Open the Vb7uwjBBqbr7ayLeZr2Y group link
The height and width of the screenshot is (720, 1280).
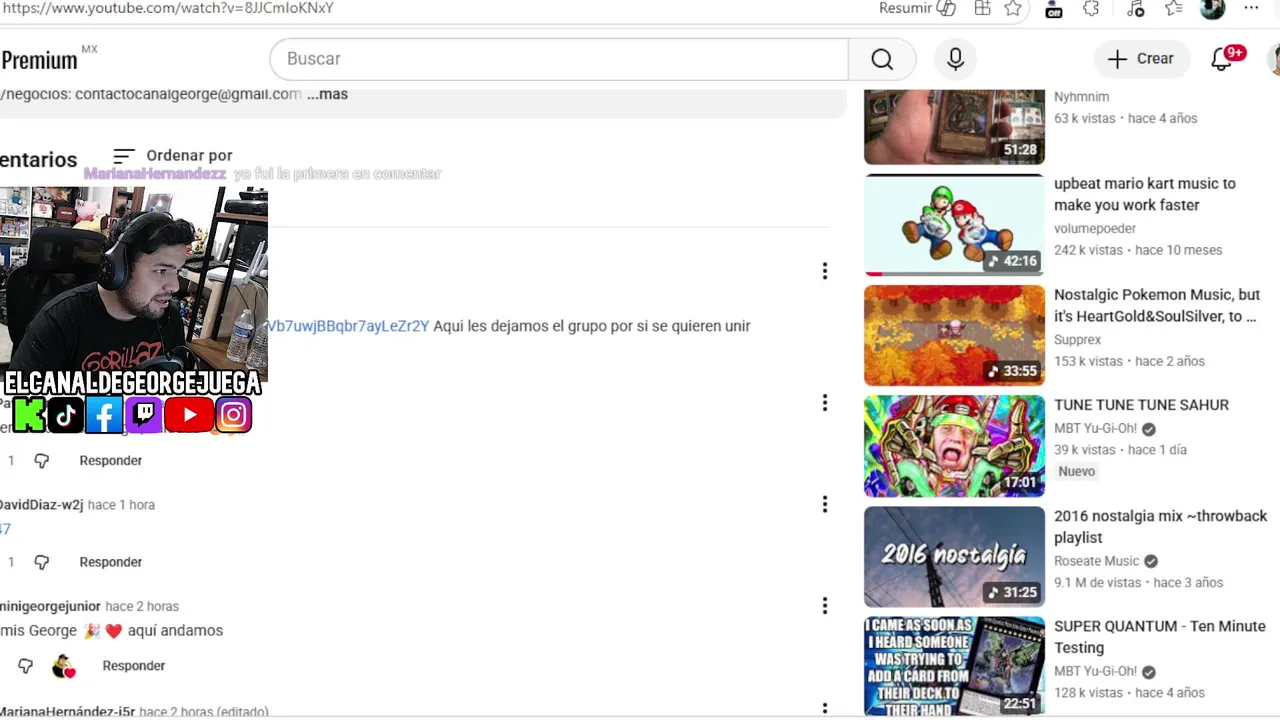point(348,326)
